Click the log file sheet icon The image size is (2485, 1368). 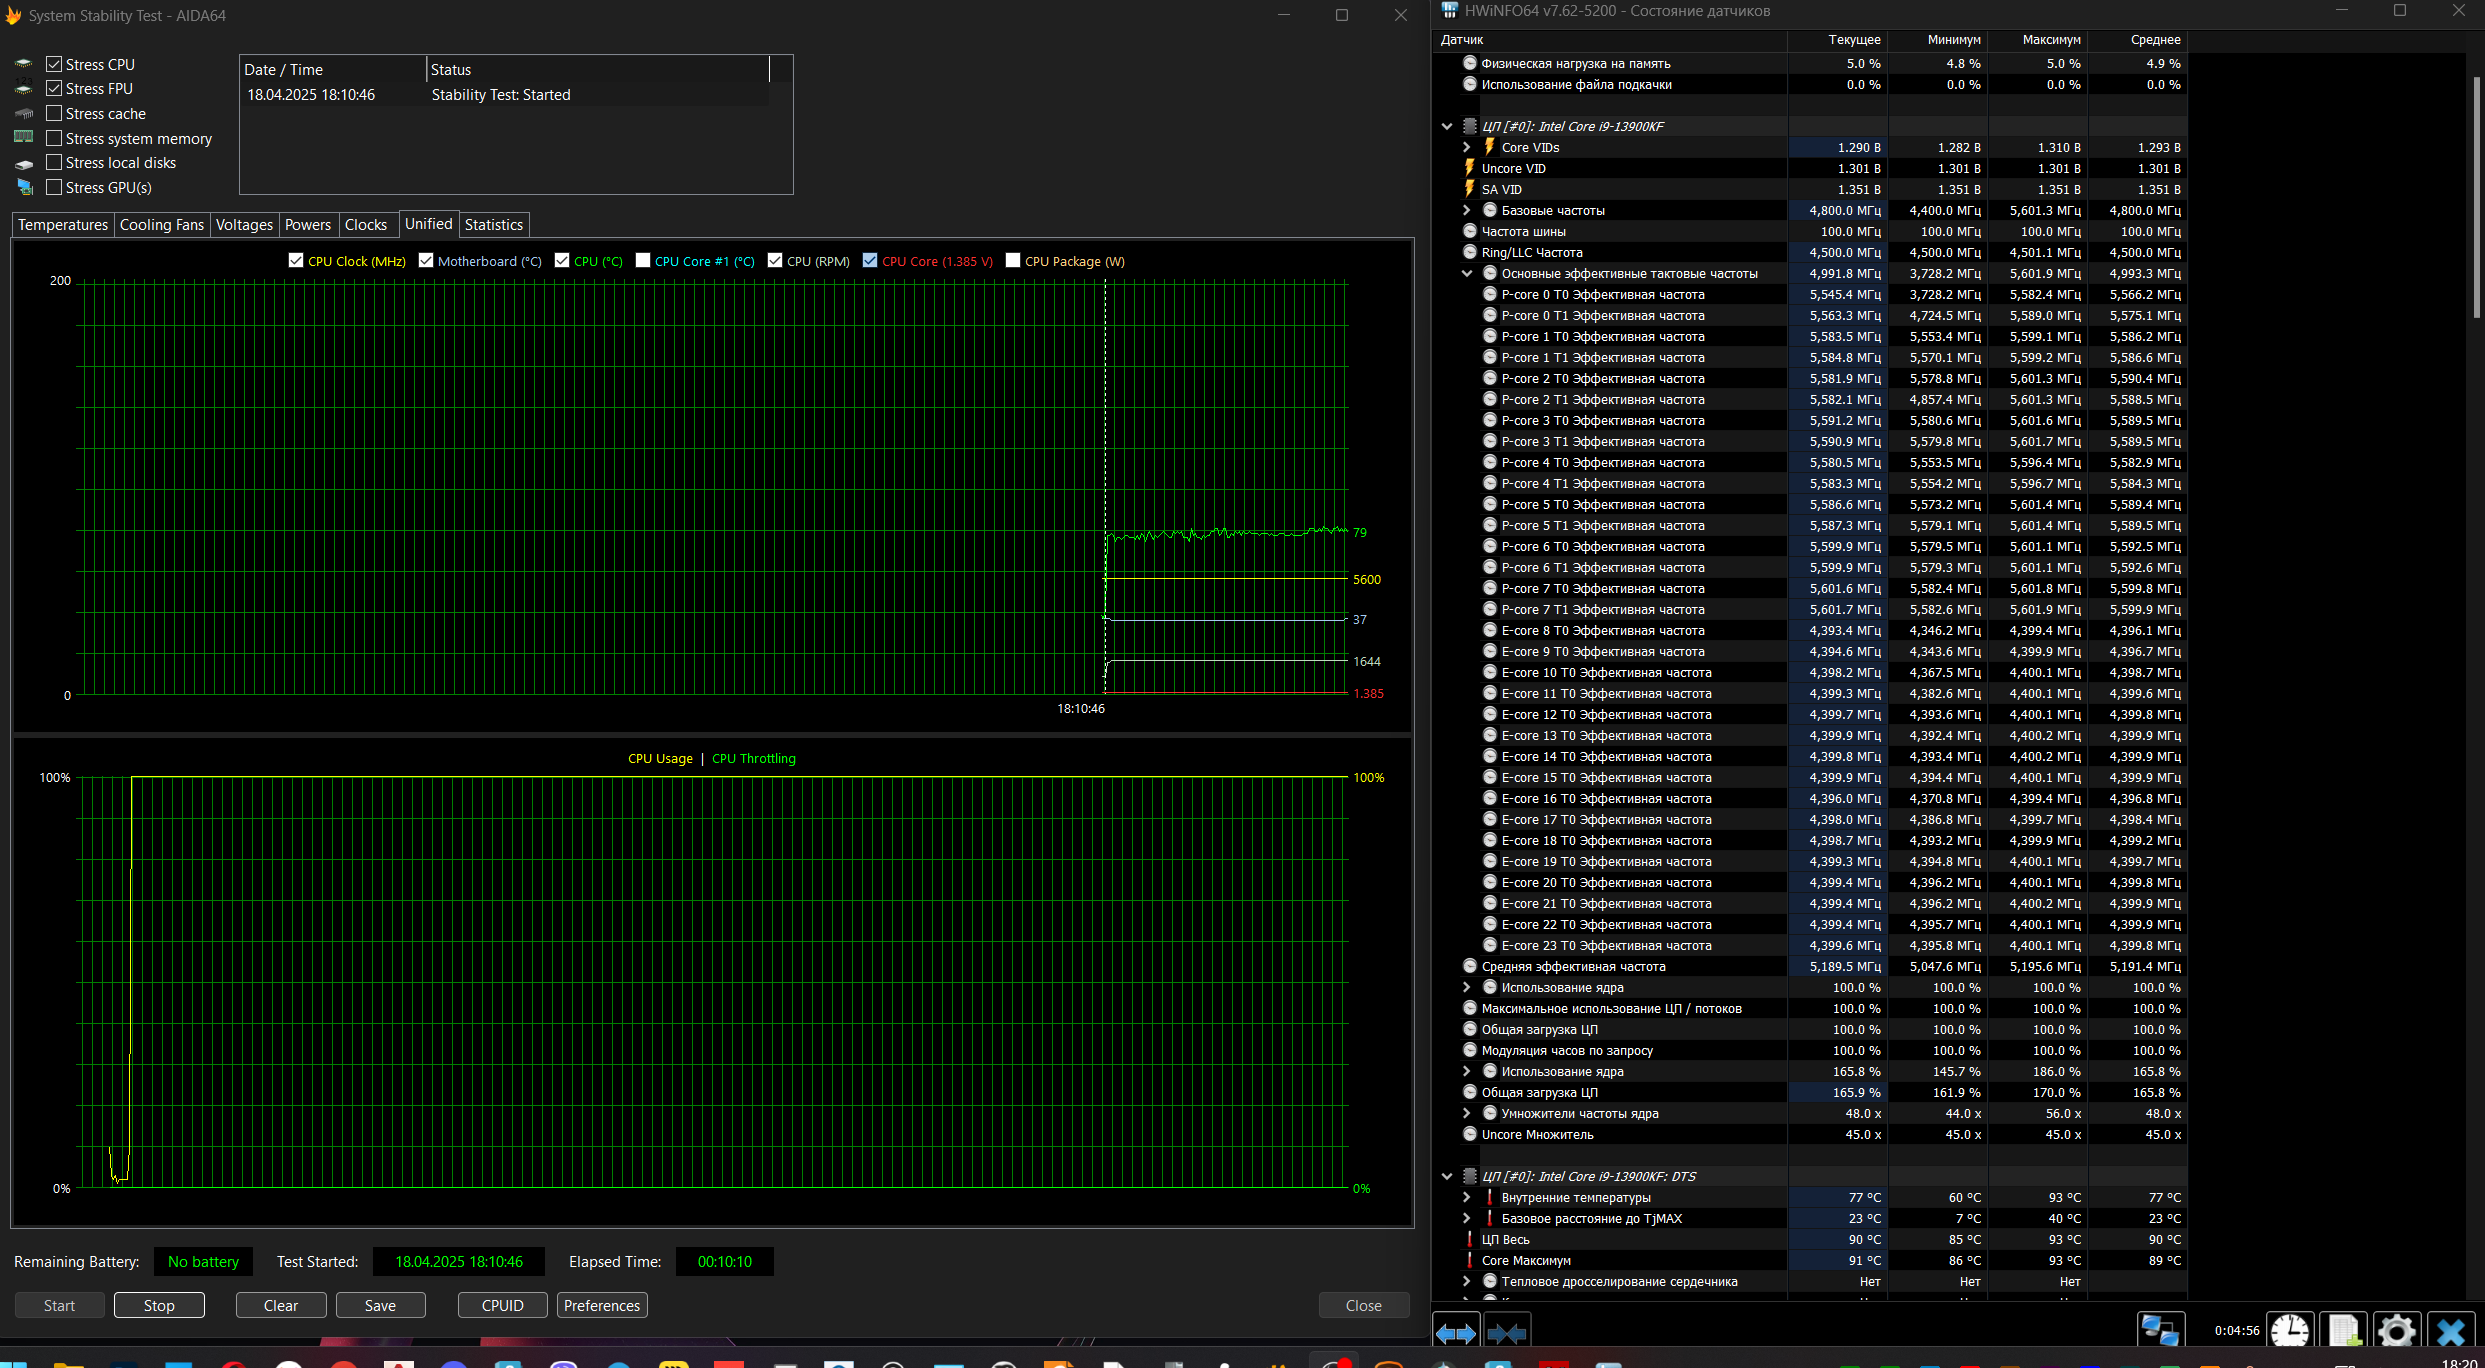point(2343,1331)
